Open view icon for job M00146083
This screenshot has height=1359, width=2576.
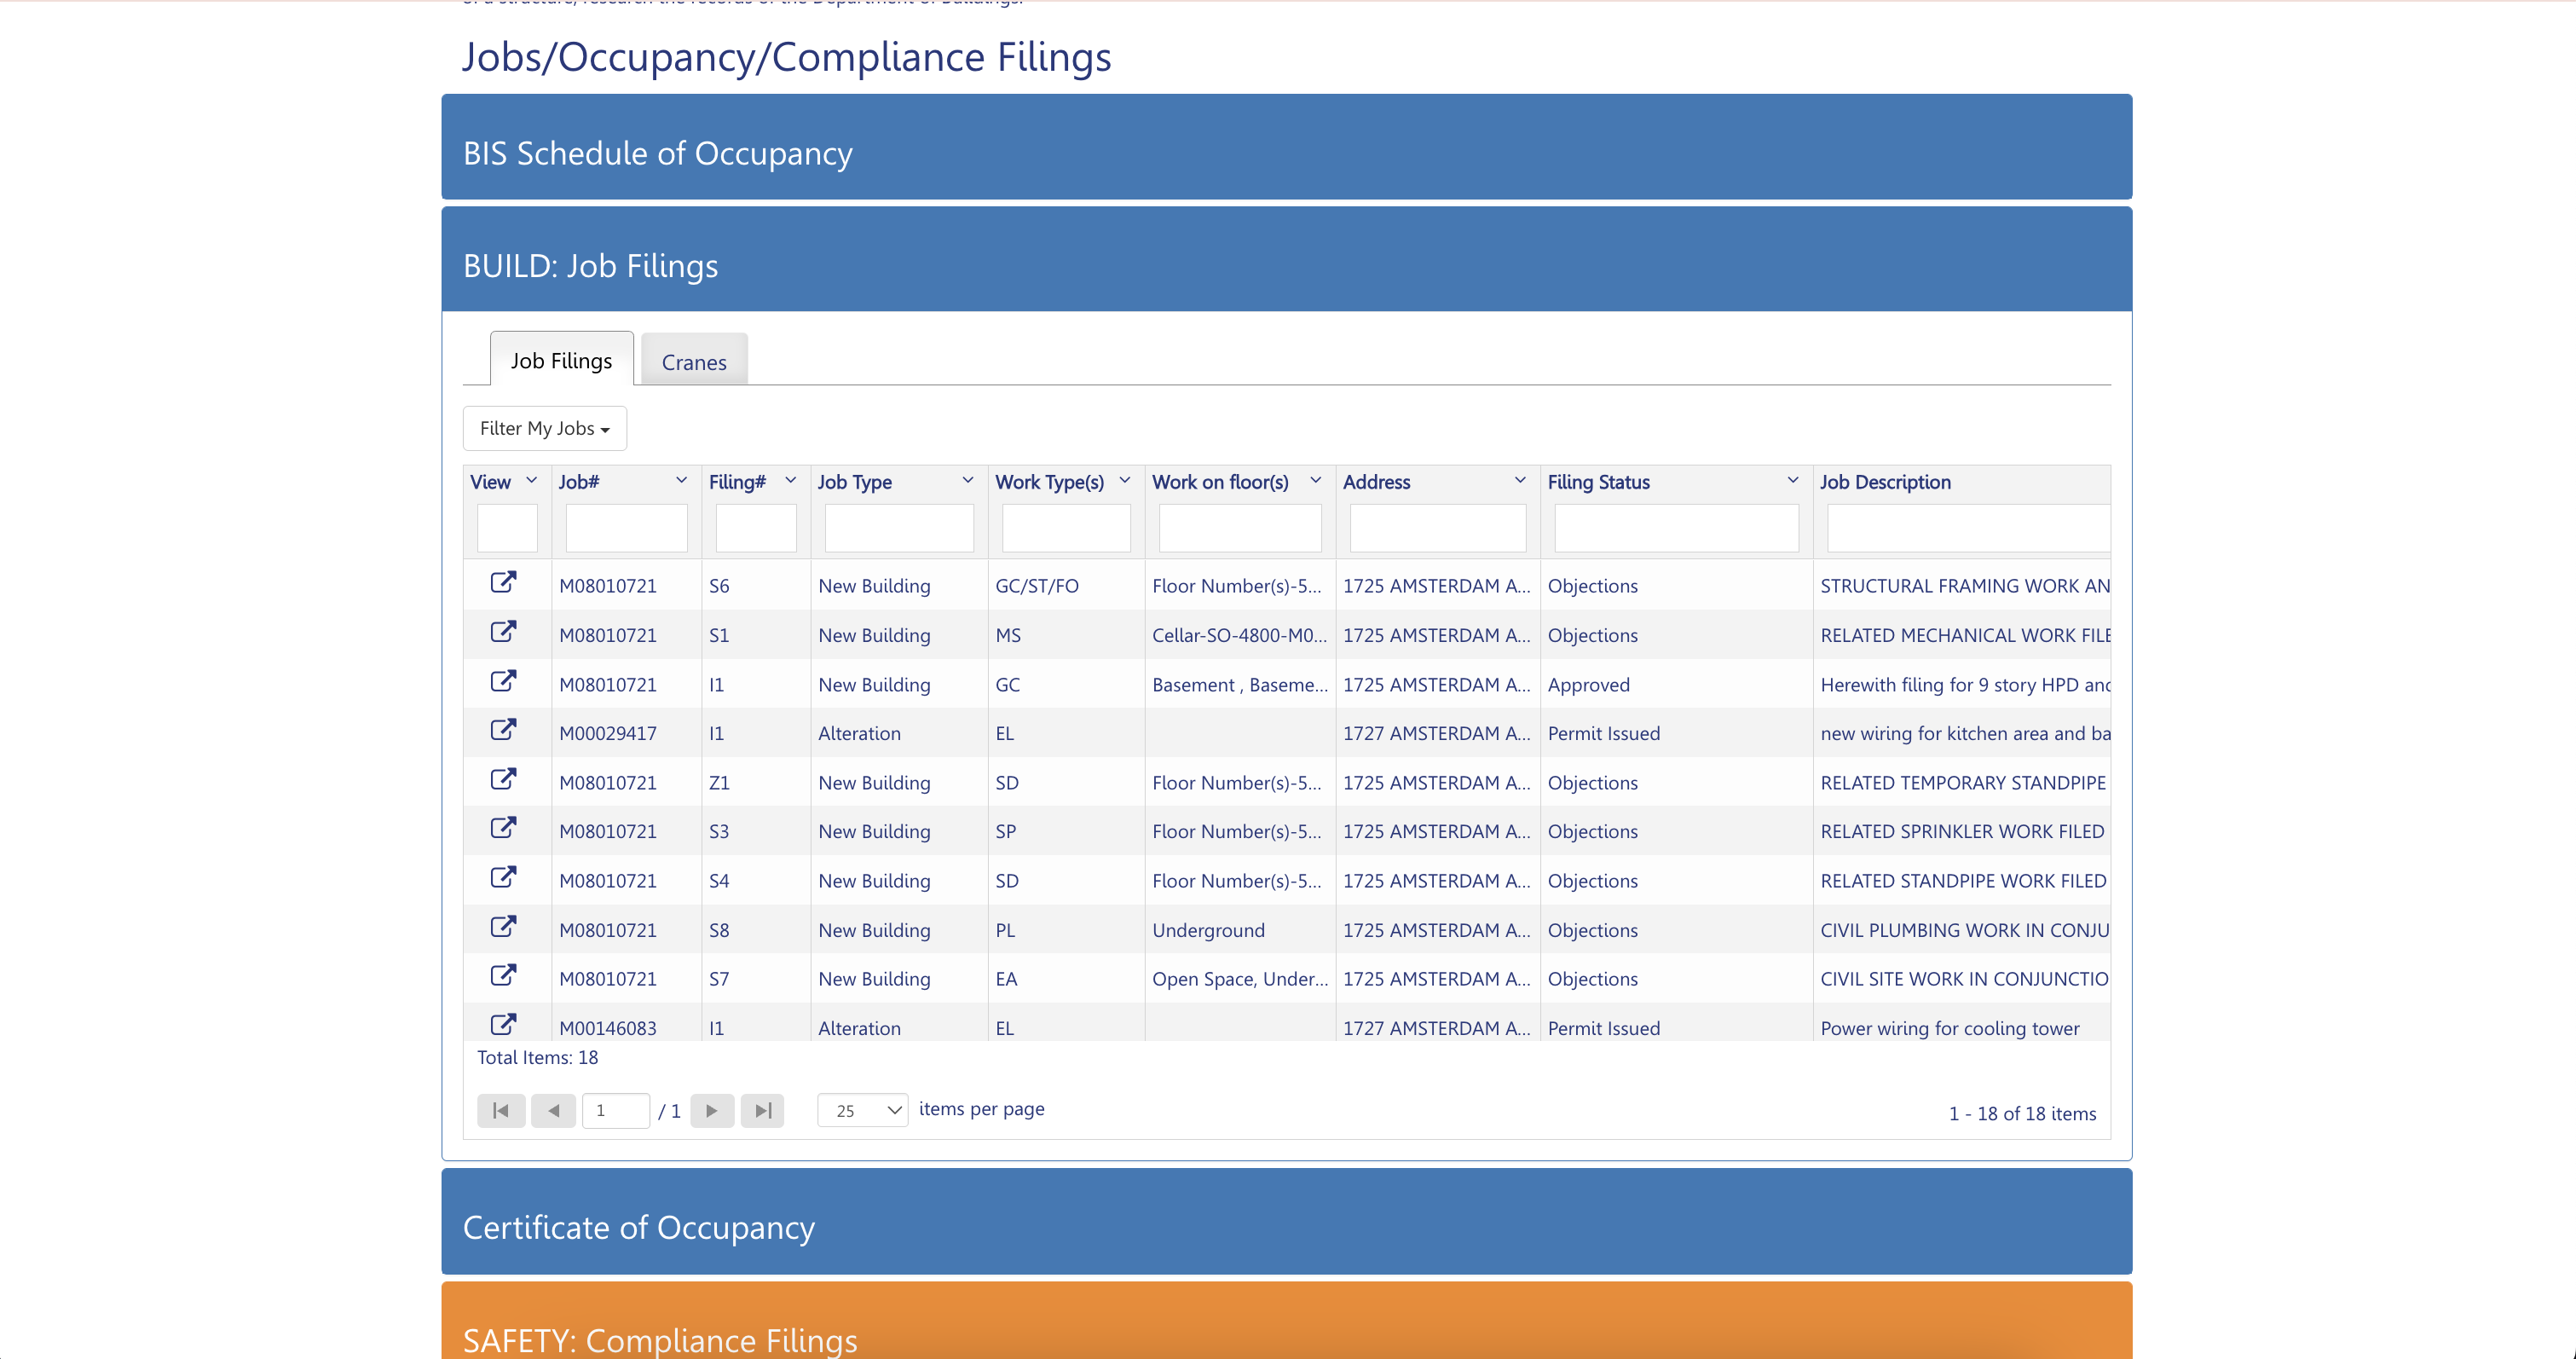click(503, 1025)
